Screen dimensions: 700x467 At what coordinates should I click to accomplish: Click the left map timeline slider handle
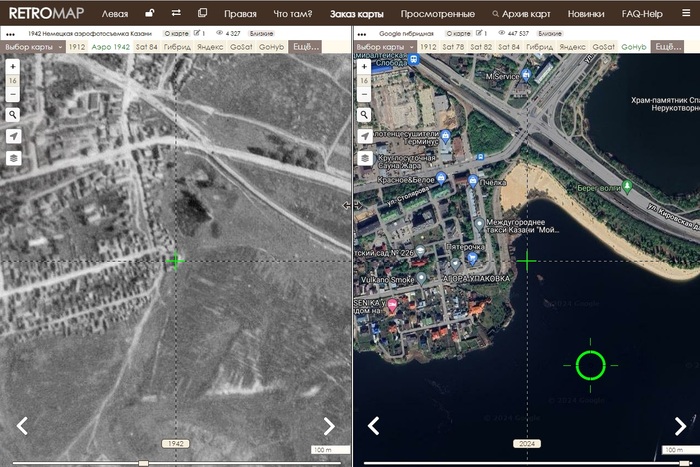(143, 463)
